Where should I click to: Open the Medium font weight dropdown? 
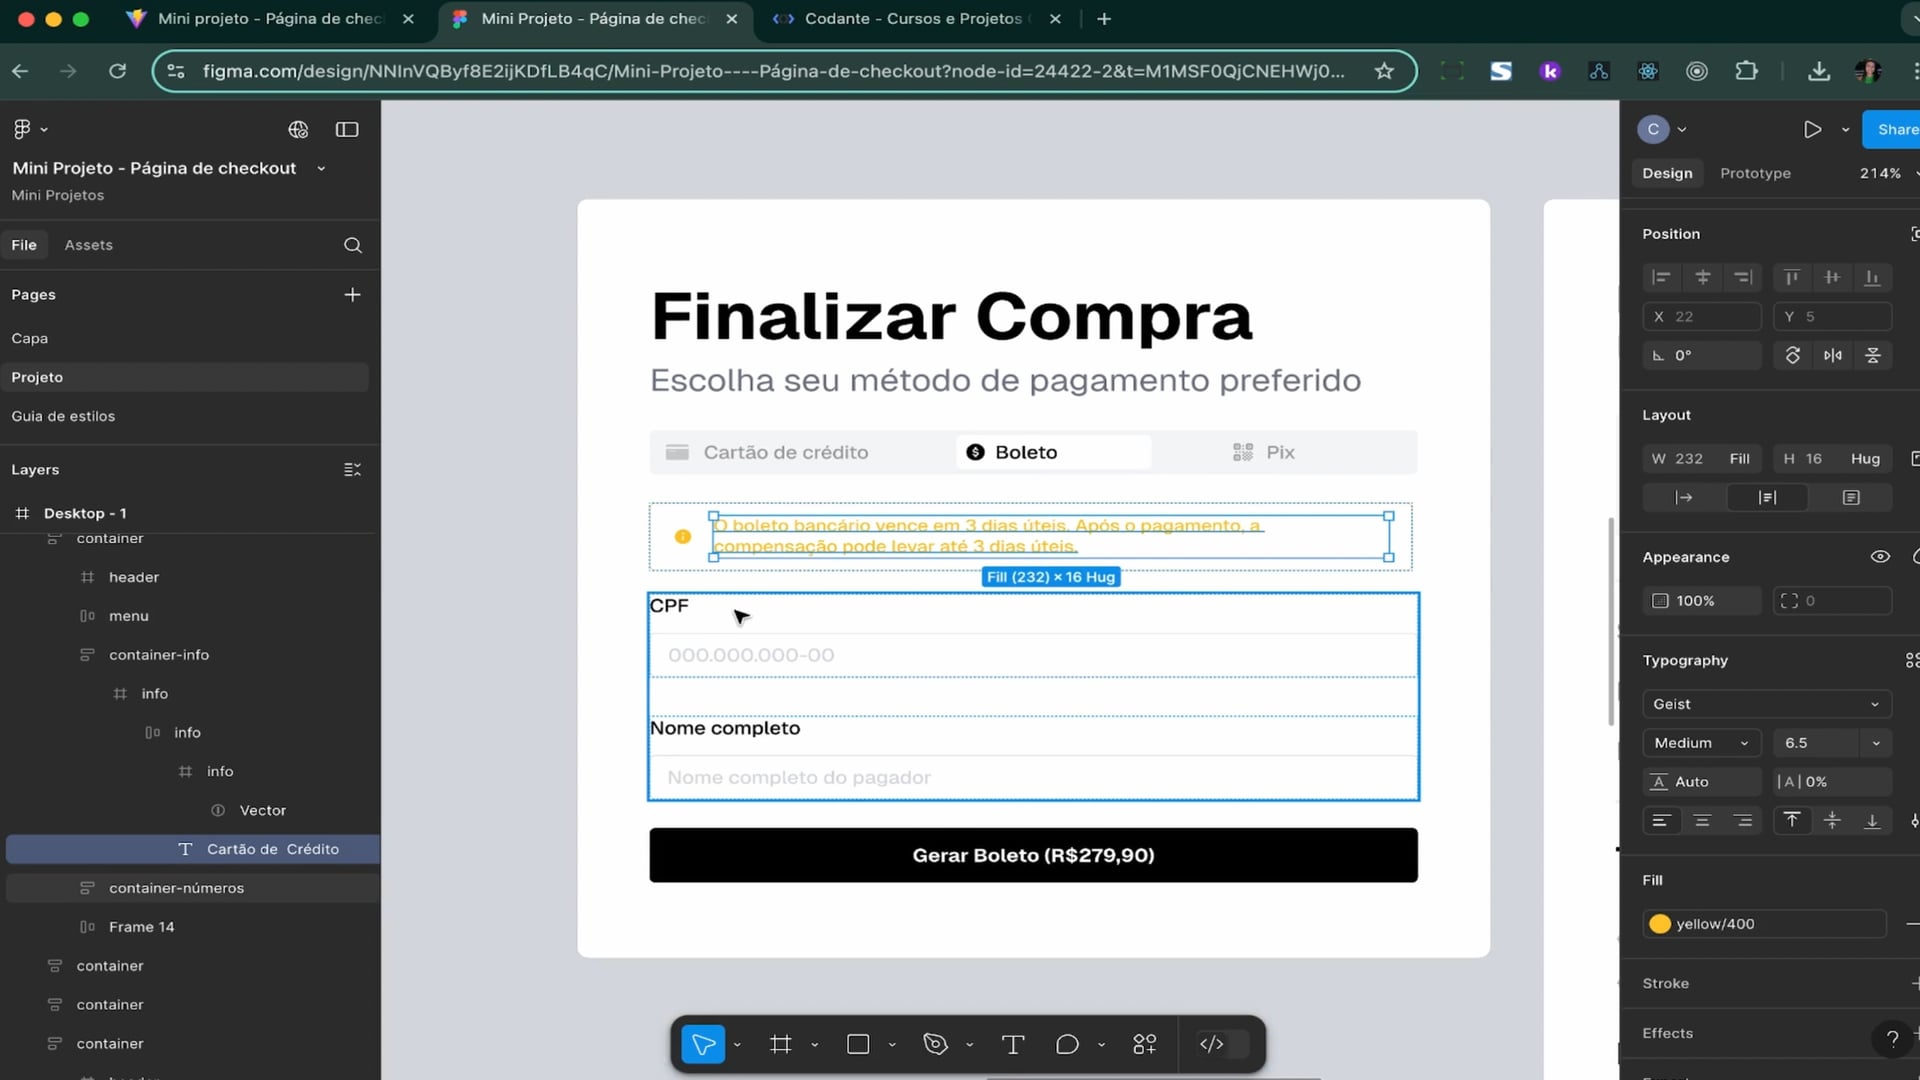tap(1701, 743)
